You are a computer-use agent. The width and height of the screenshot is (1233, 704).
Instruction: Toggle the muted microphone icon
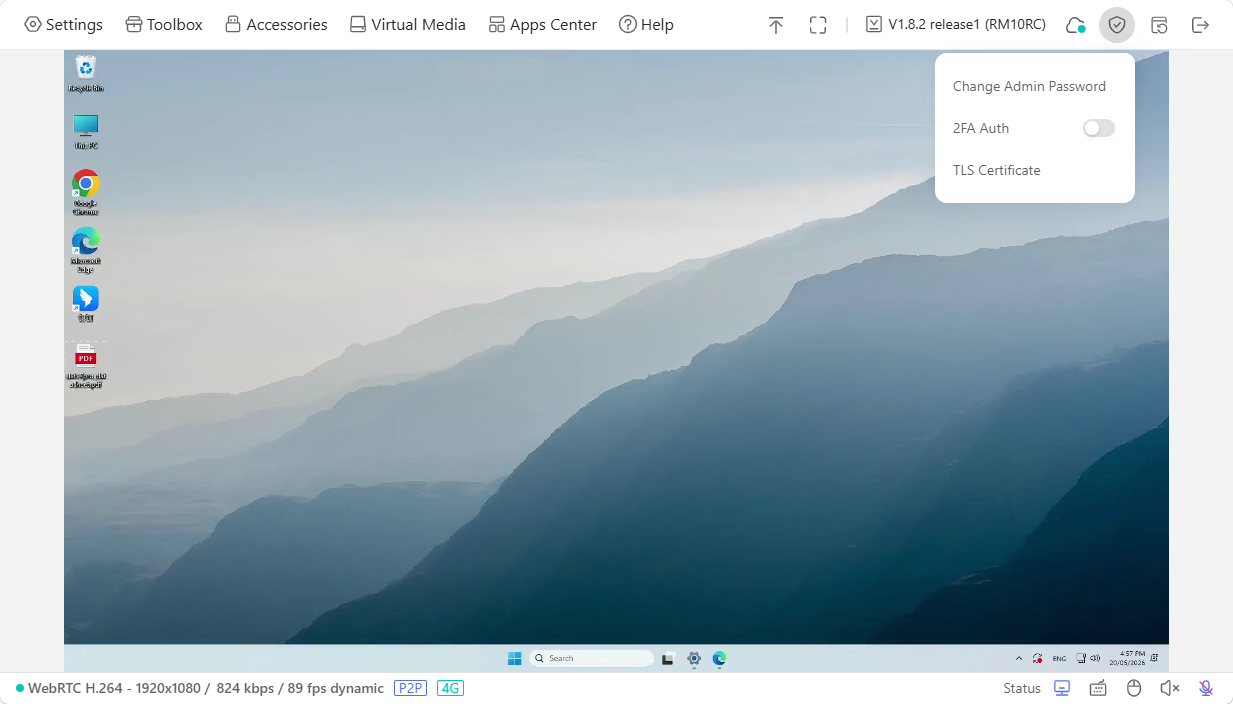1206,688
